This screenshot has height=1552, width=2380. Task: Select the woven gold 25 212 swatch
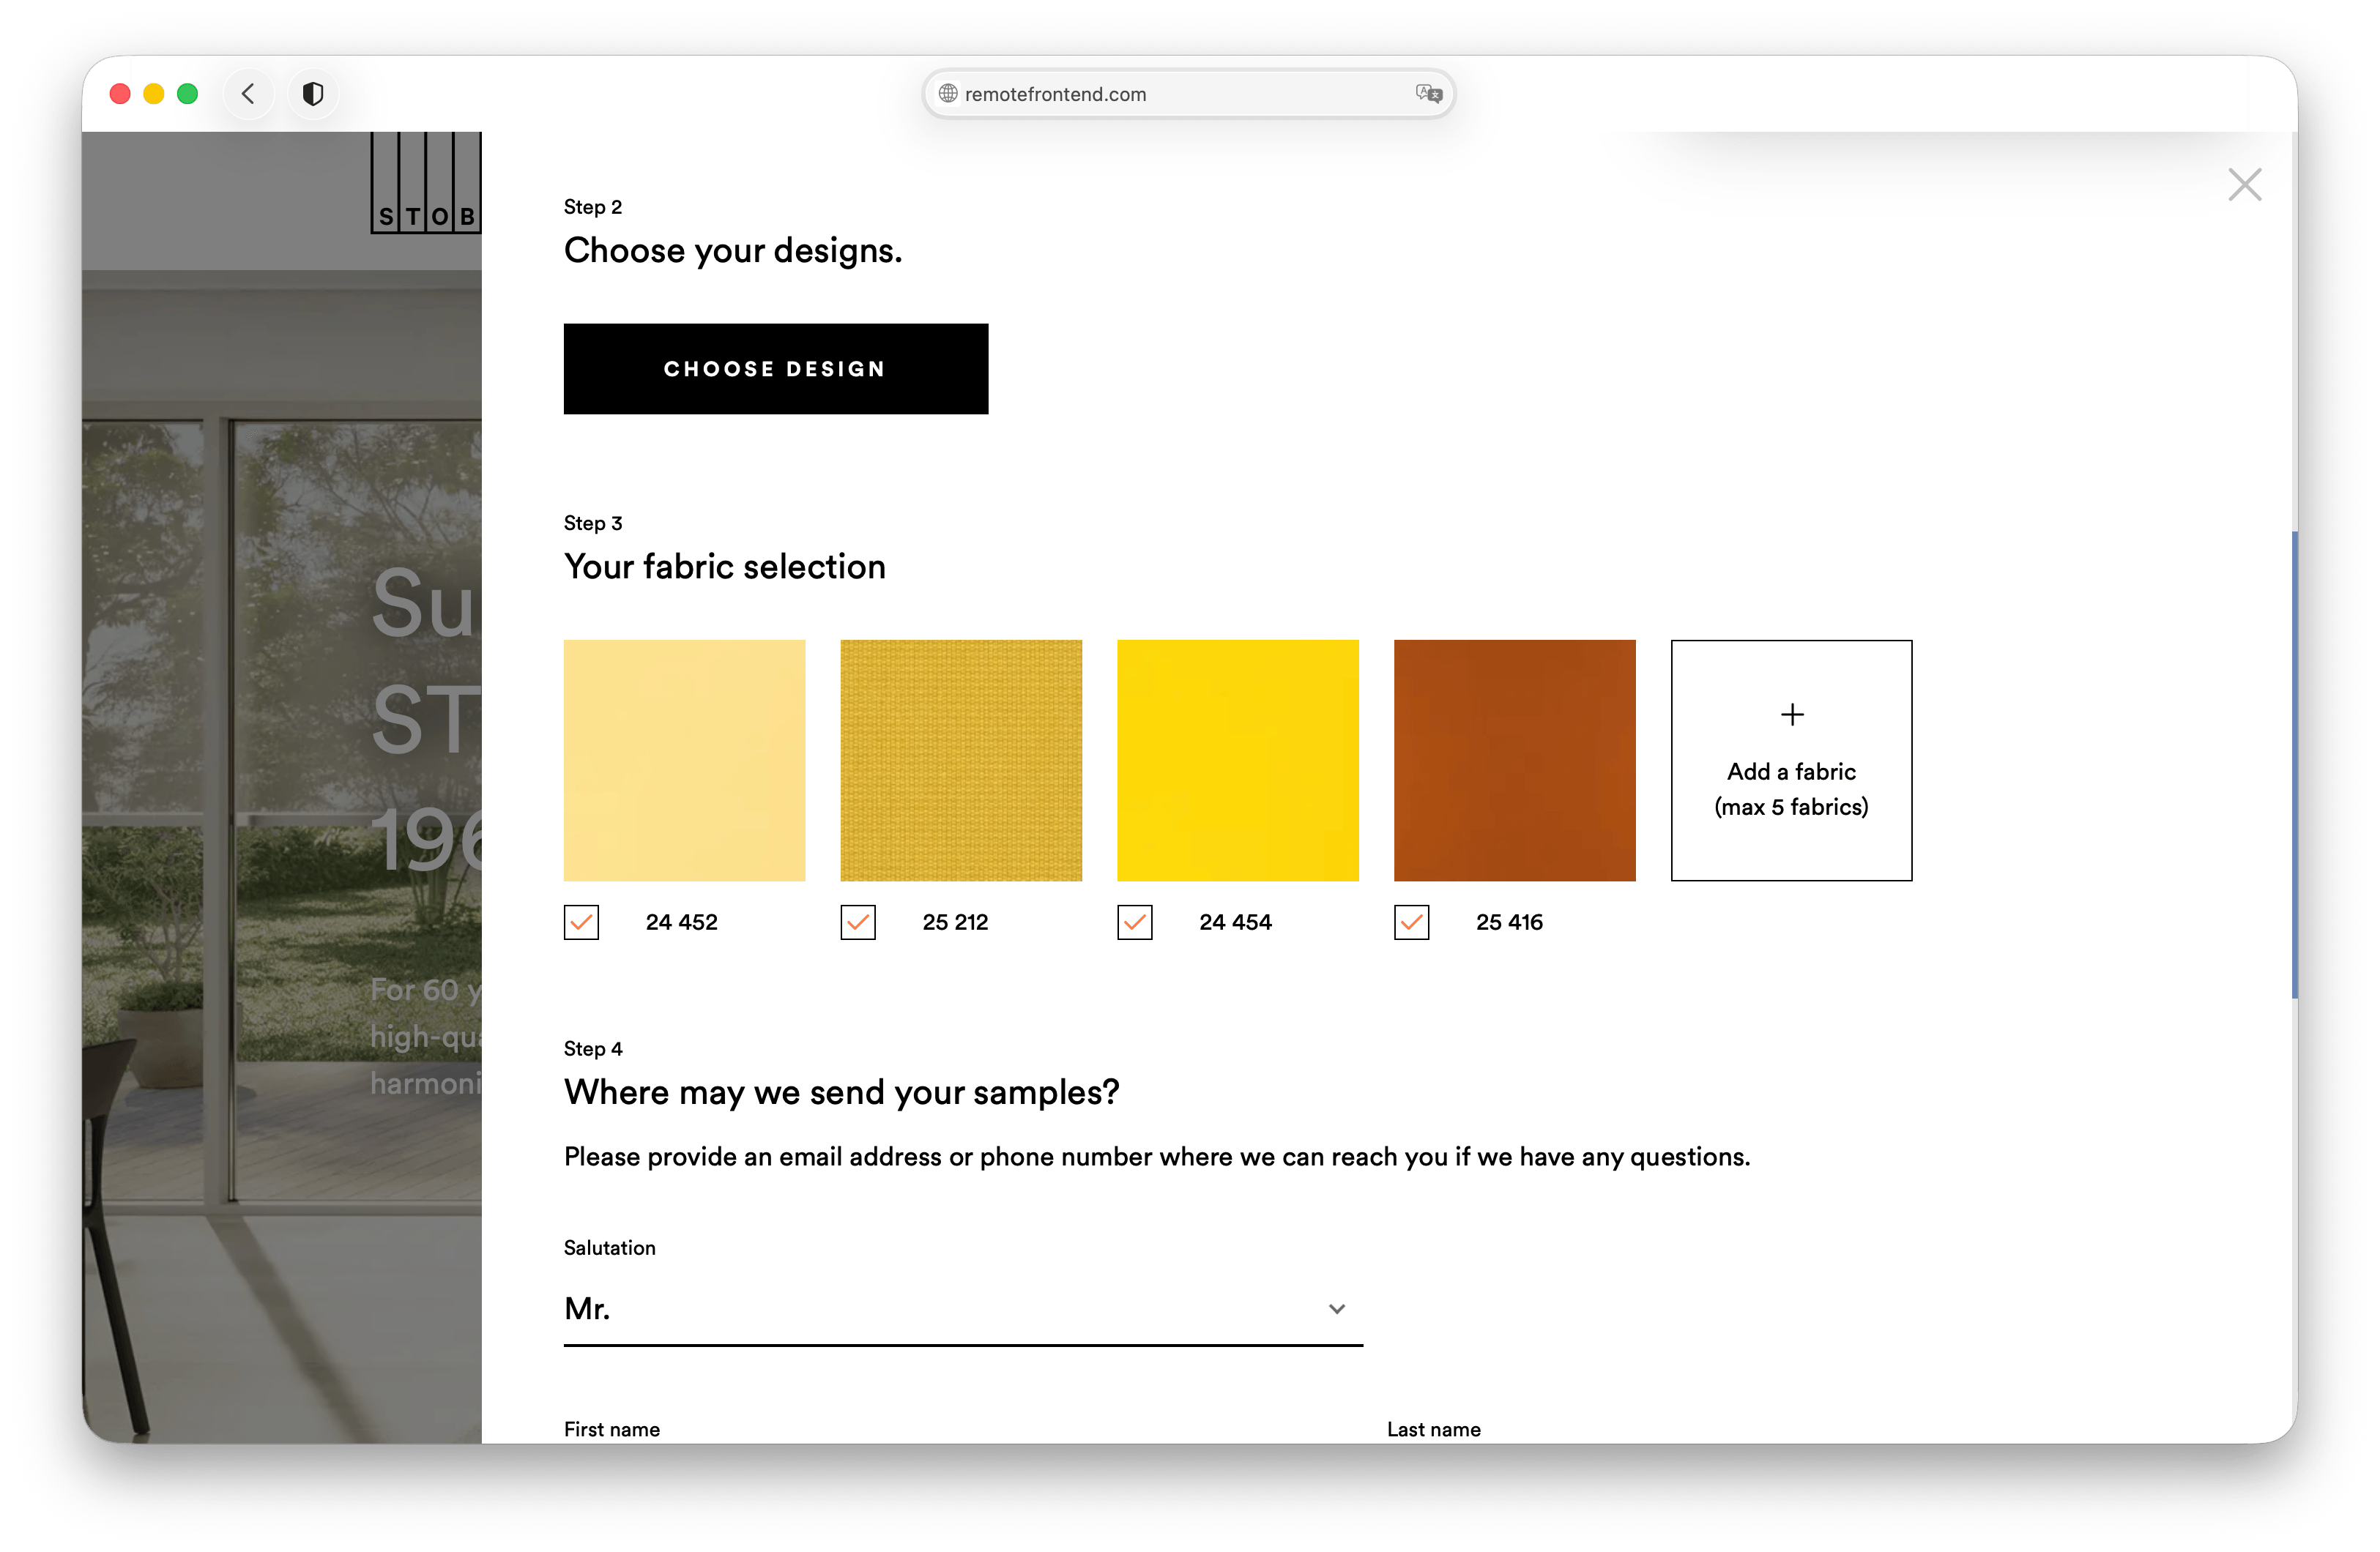[961, 760]
